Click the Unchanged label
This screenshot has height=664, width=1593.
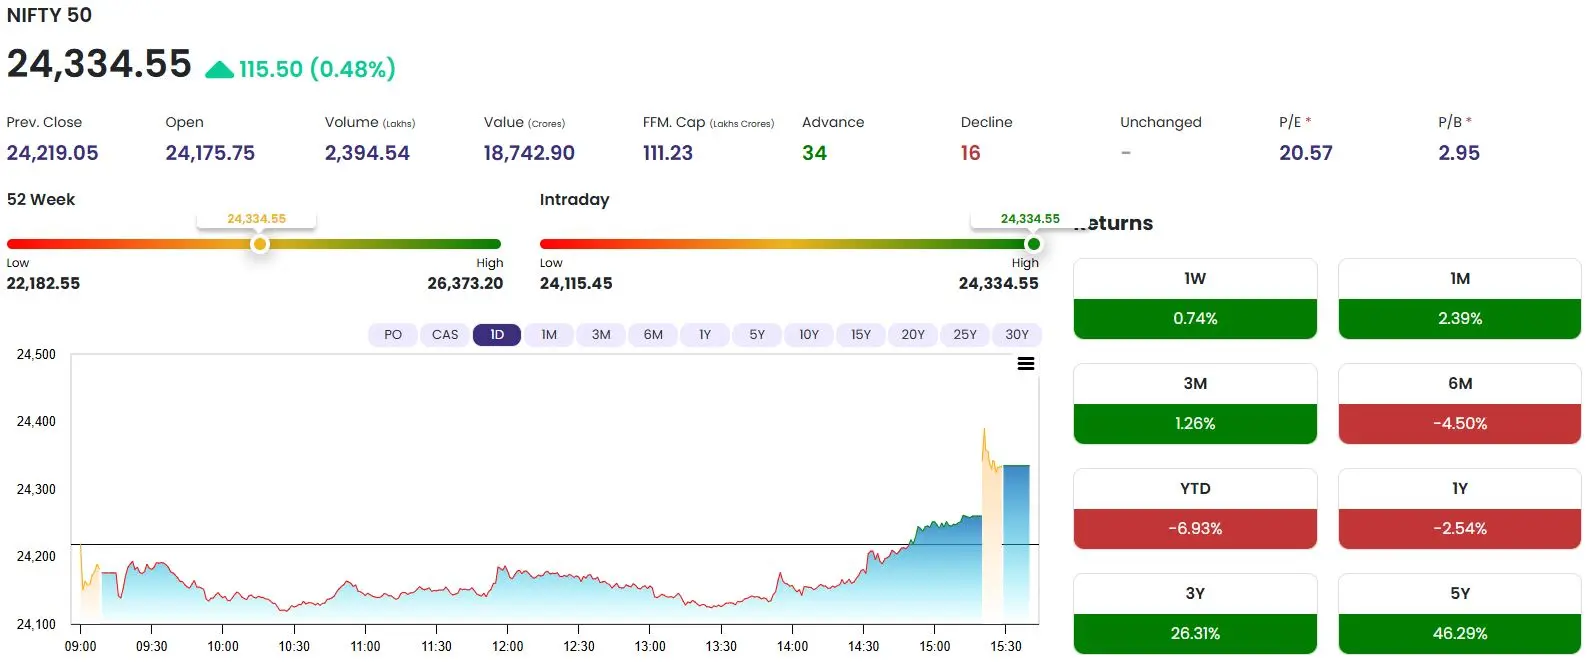1161,122
